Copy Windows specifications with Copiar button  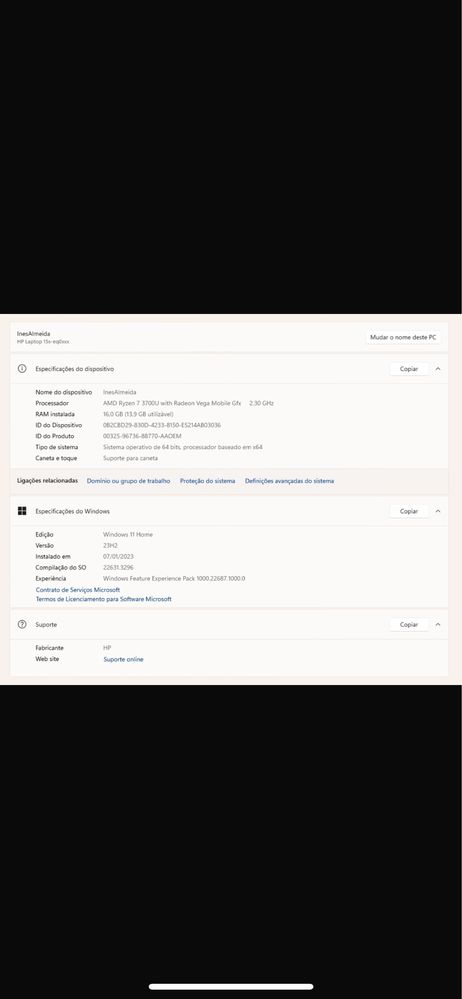coord(408,511)
